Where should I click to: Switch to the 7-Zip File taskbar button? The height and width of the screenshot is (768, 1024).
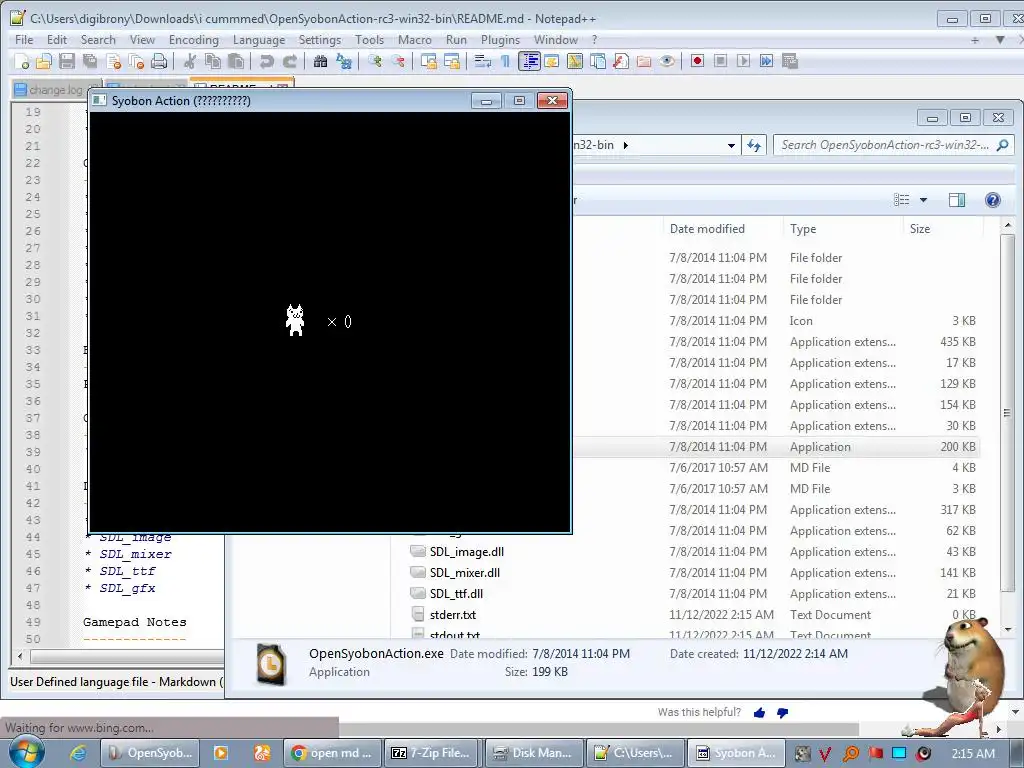[432, 753]
